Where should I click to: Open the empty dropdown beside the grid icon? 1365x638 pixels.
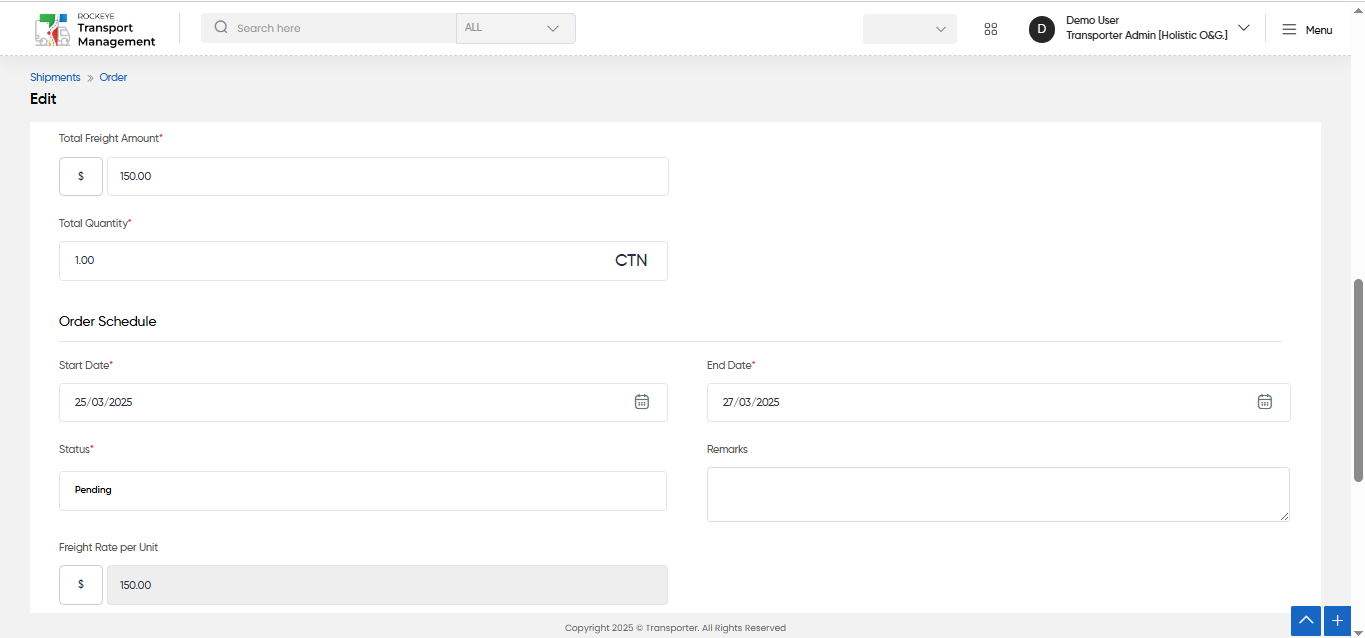910,29
